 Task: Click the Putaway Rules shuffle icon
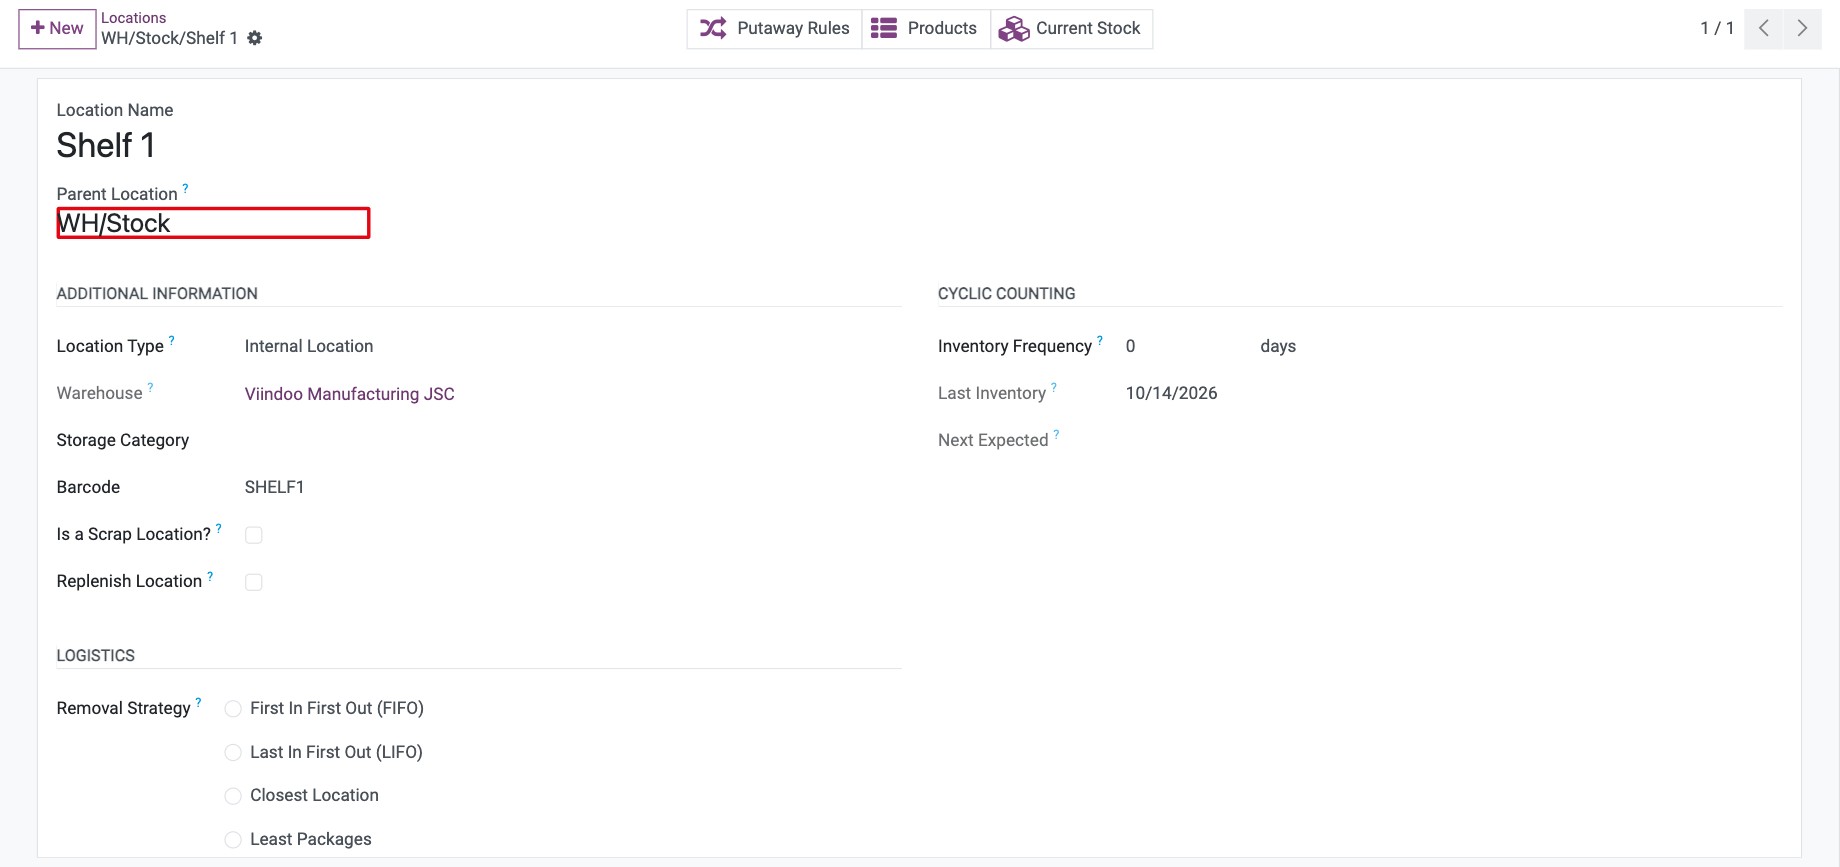point(713,28)
